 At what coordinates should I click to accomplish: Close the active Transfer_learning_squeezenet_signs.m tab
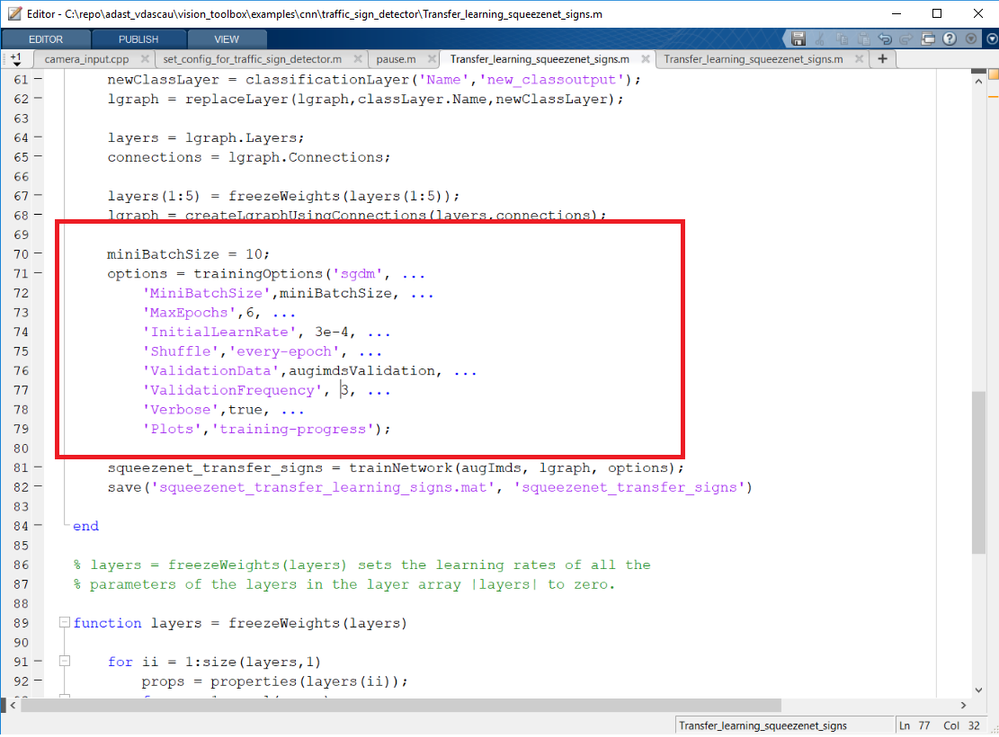[x=645, y=59]
